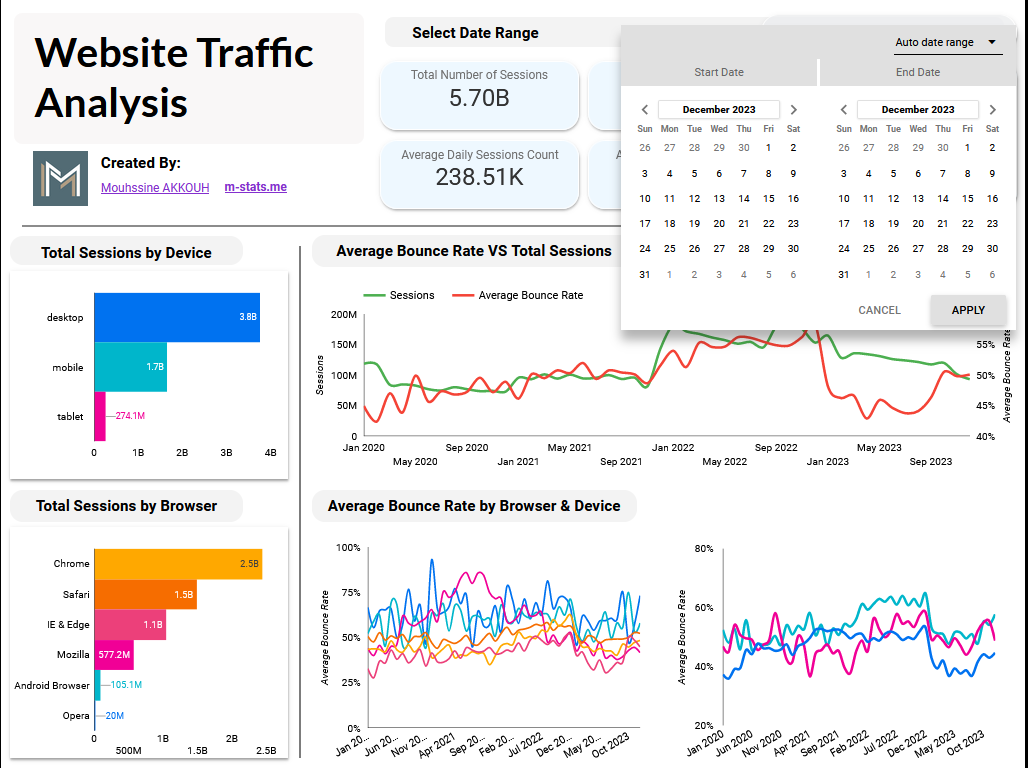The width and height of the screenshot is (1028, 768).
Task: Go to next month in Start Date calendar
Action: point(793,110)
